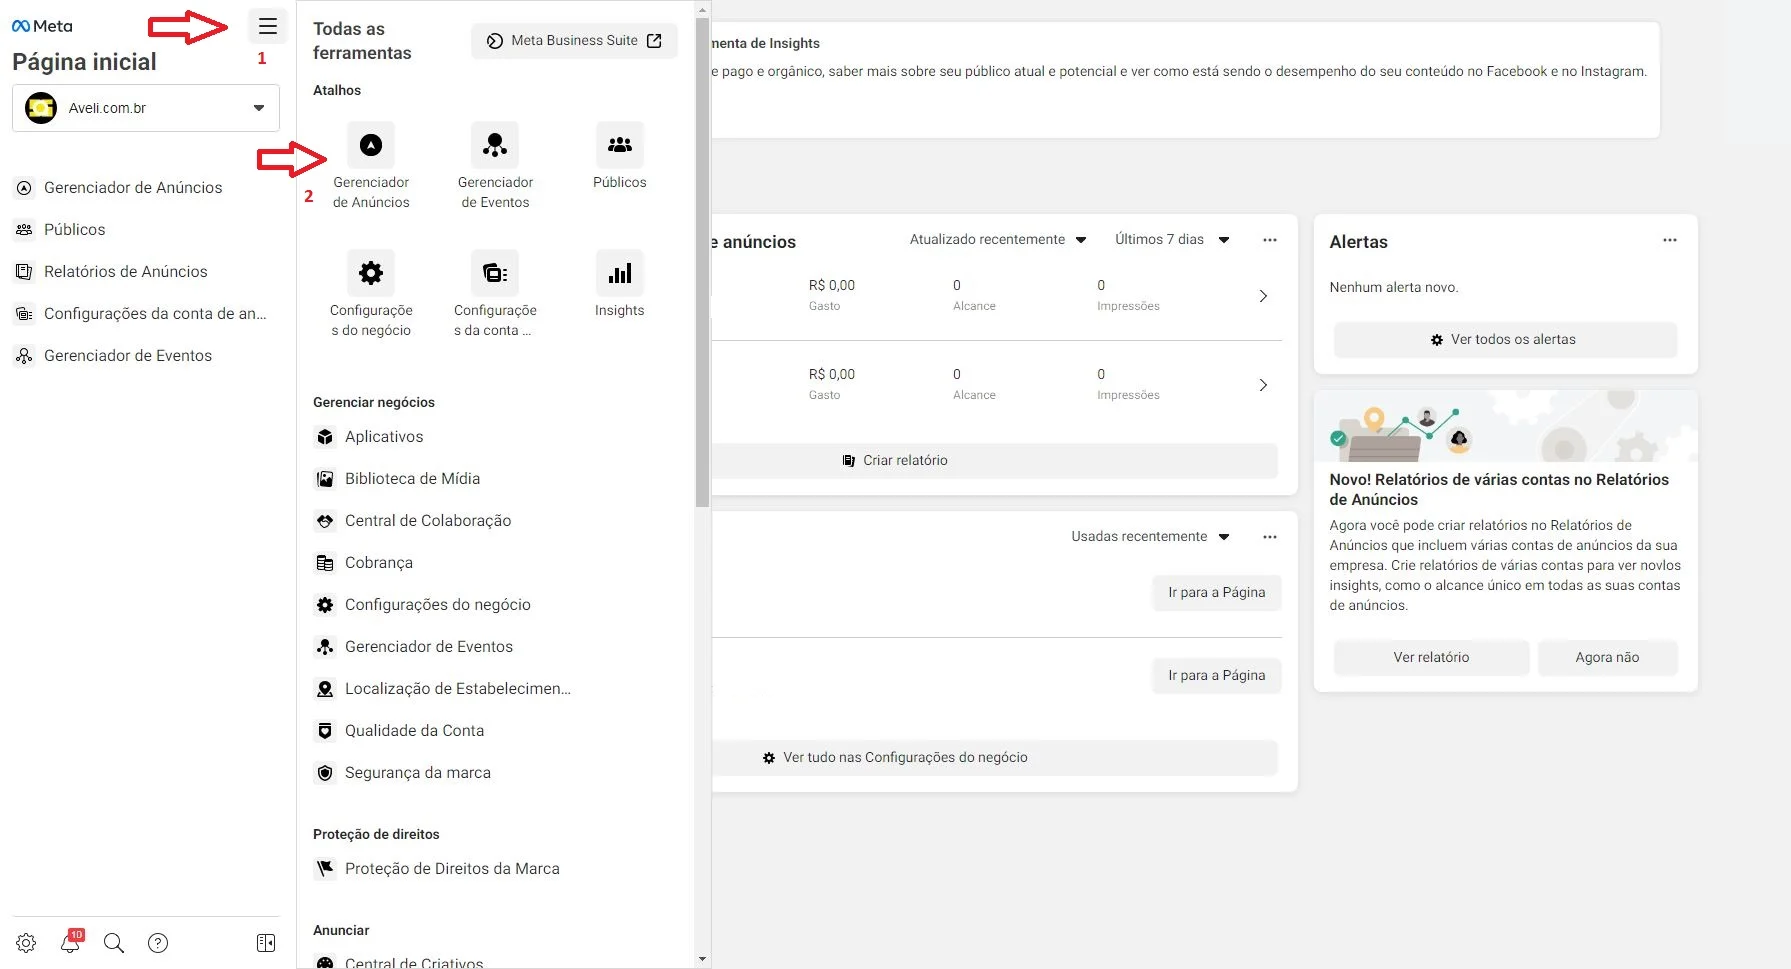Open the Públicos shortcut icon
Image resolution: width=1791 pixels, height=969 pixels.
click(x=620, y=145)
